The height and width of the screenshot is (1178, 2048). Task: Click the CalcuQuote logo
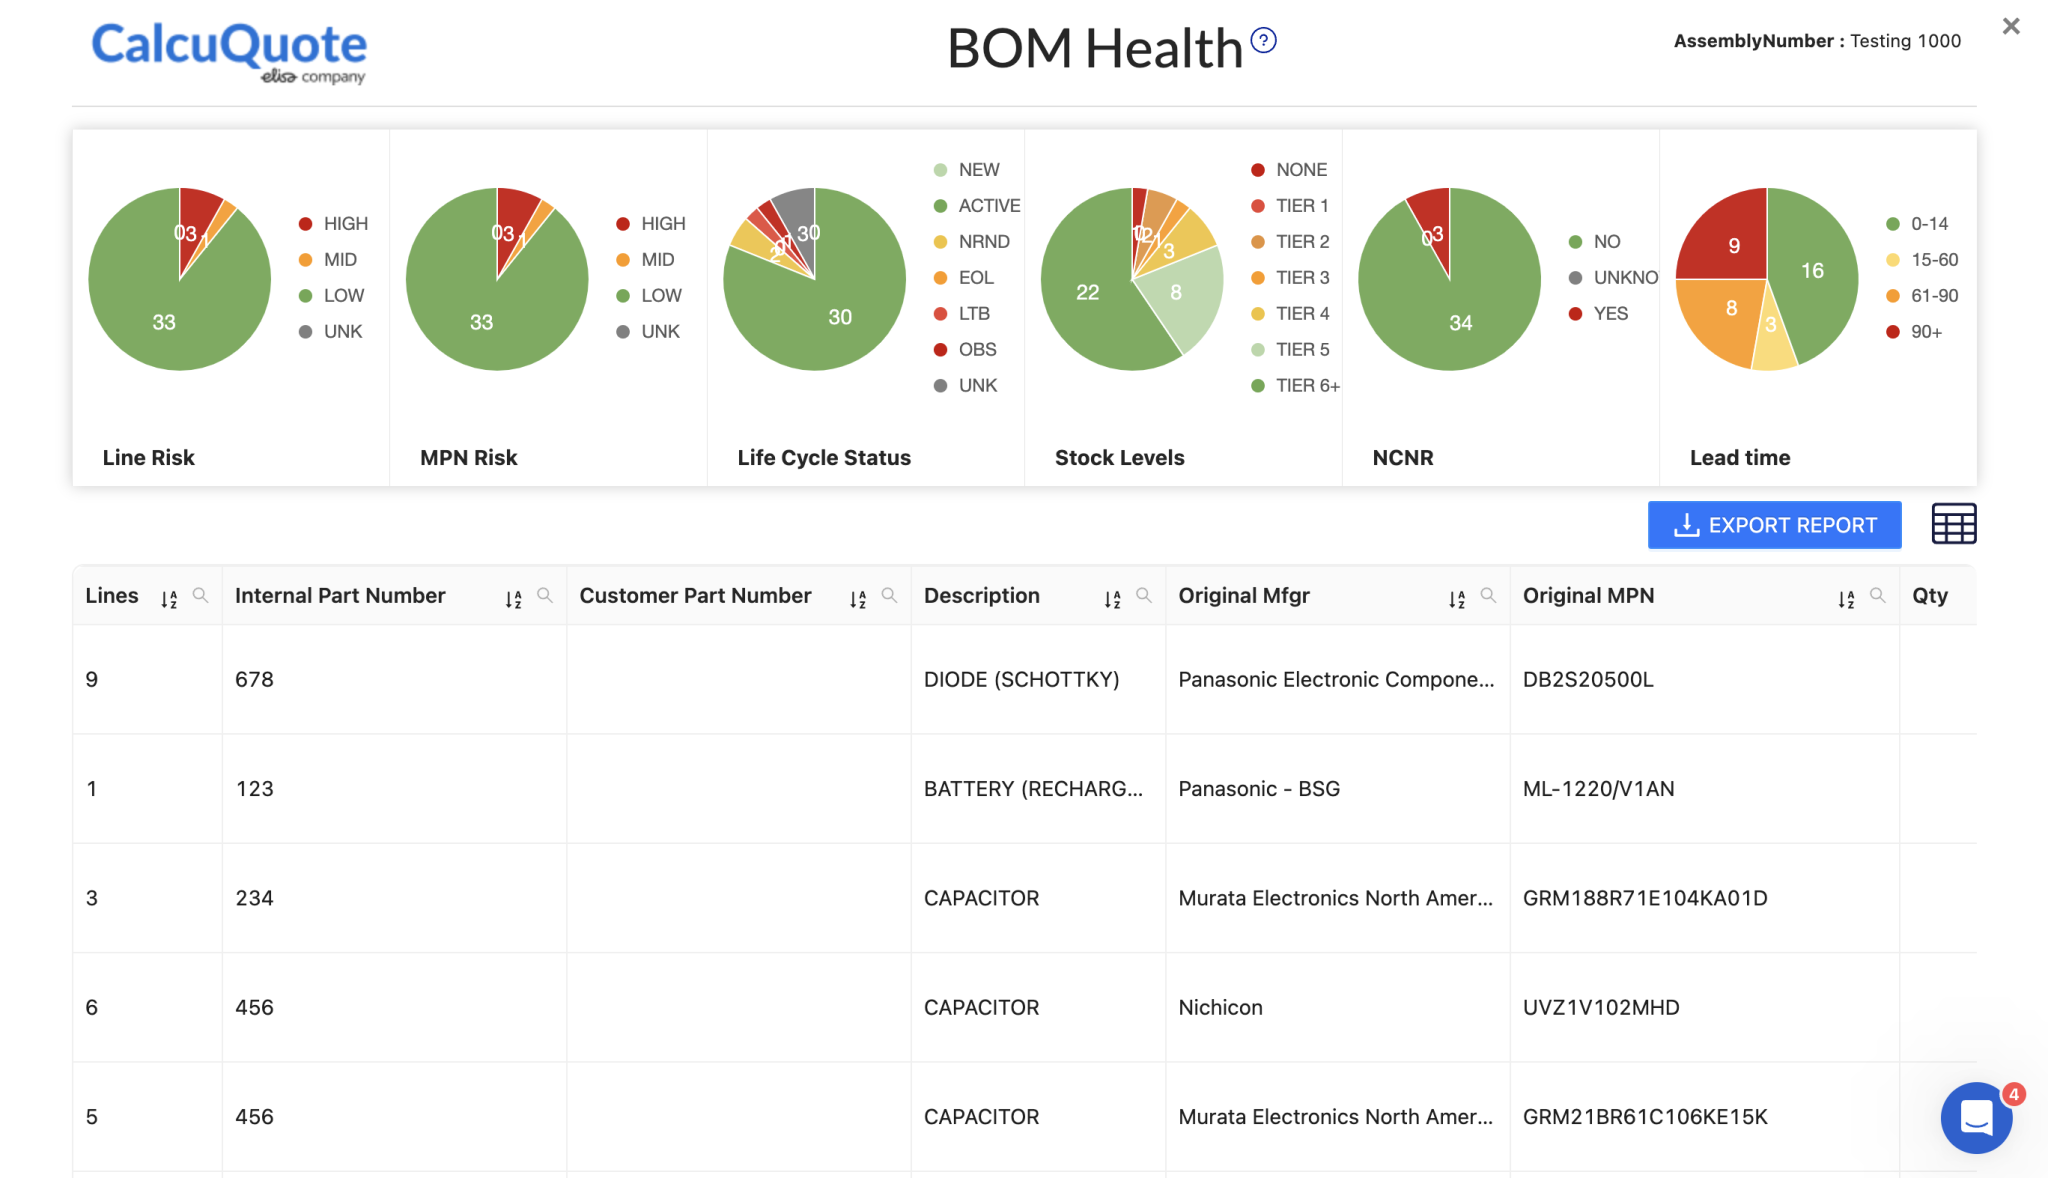click(x=228, y=48)
